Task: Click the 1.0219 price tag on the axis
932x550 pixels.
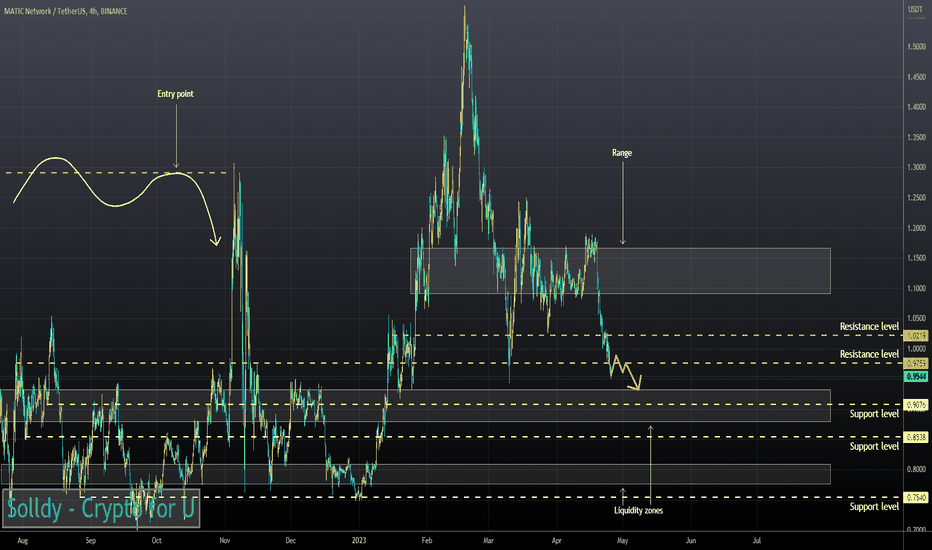Action: 916,336
